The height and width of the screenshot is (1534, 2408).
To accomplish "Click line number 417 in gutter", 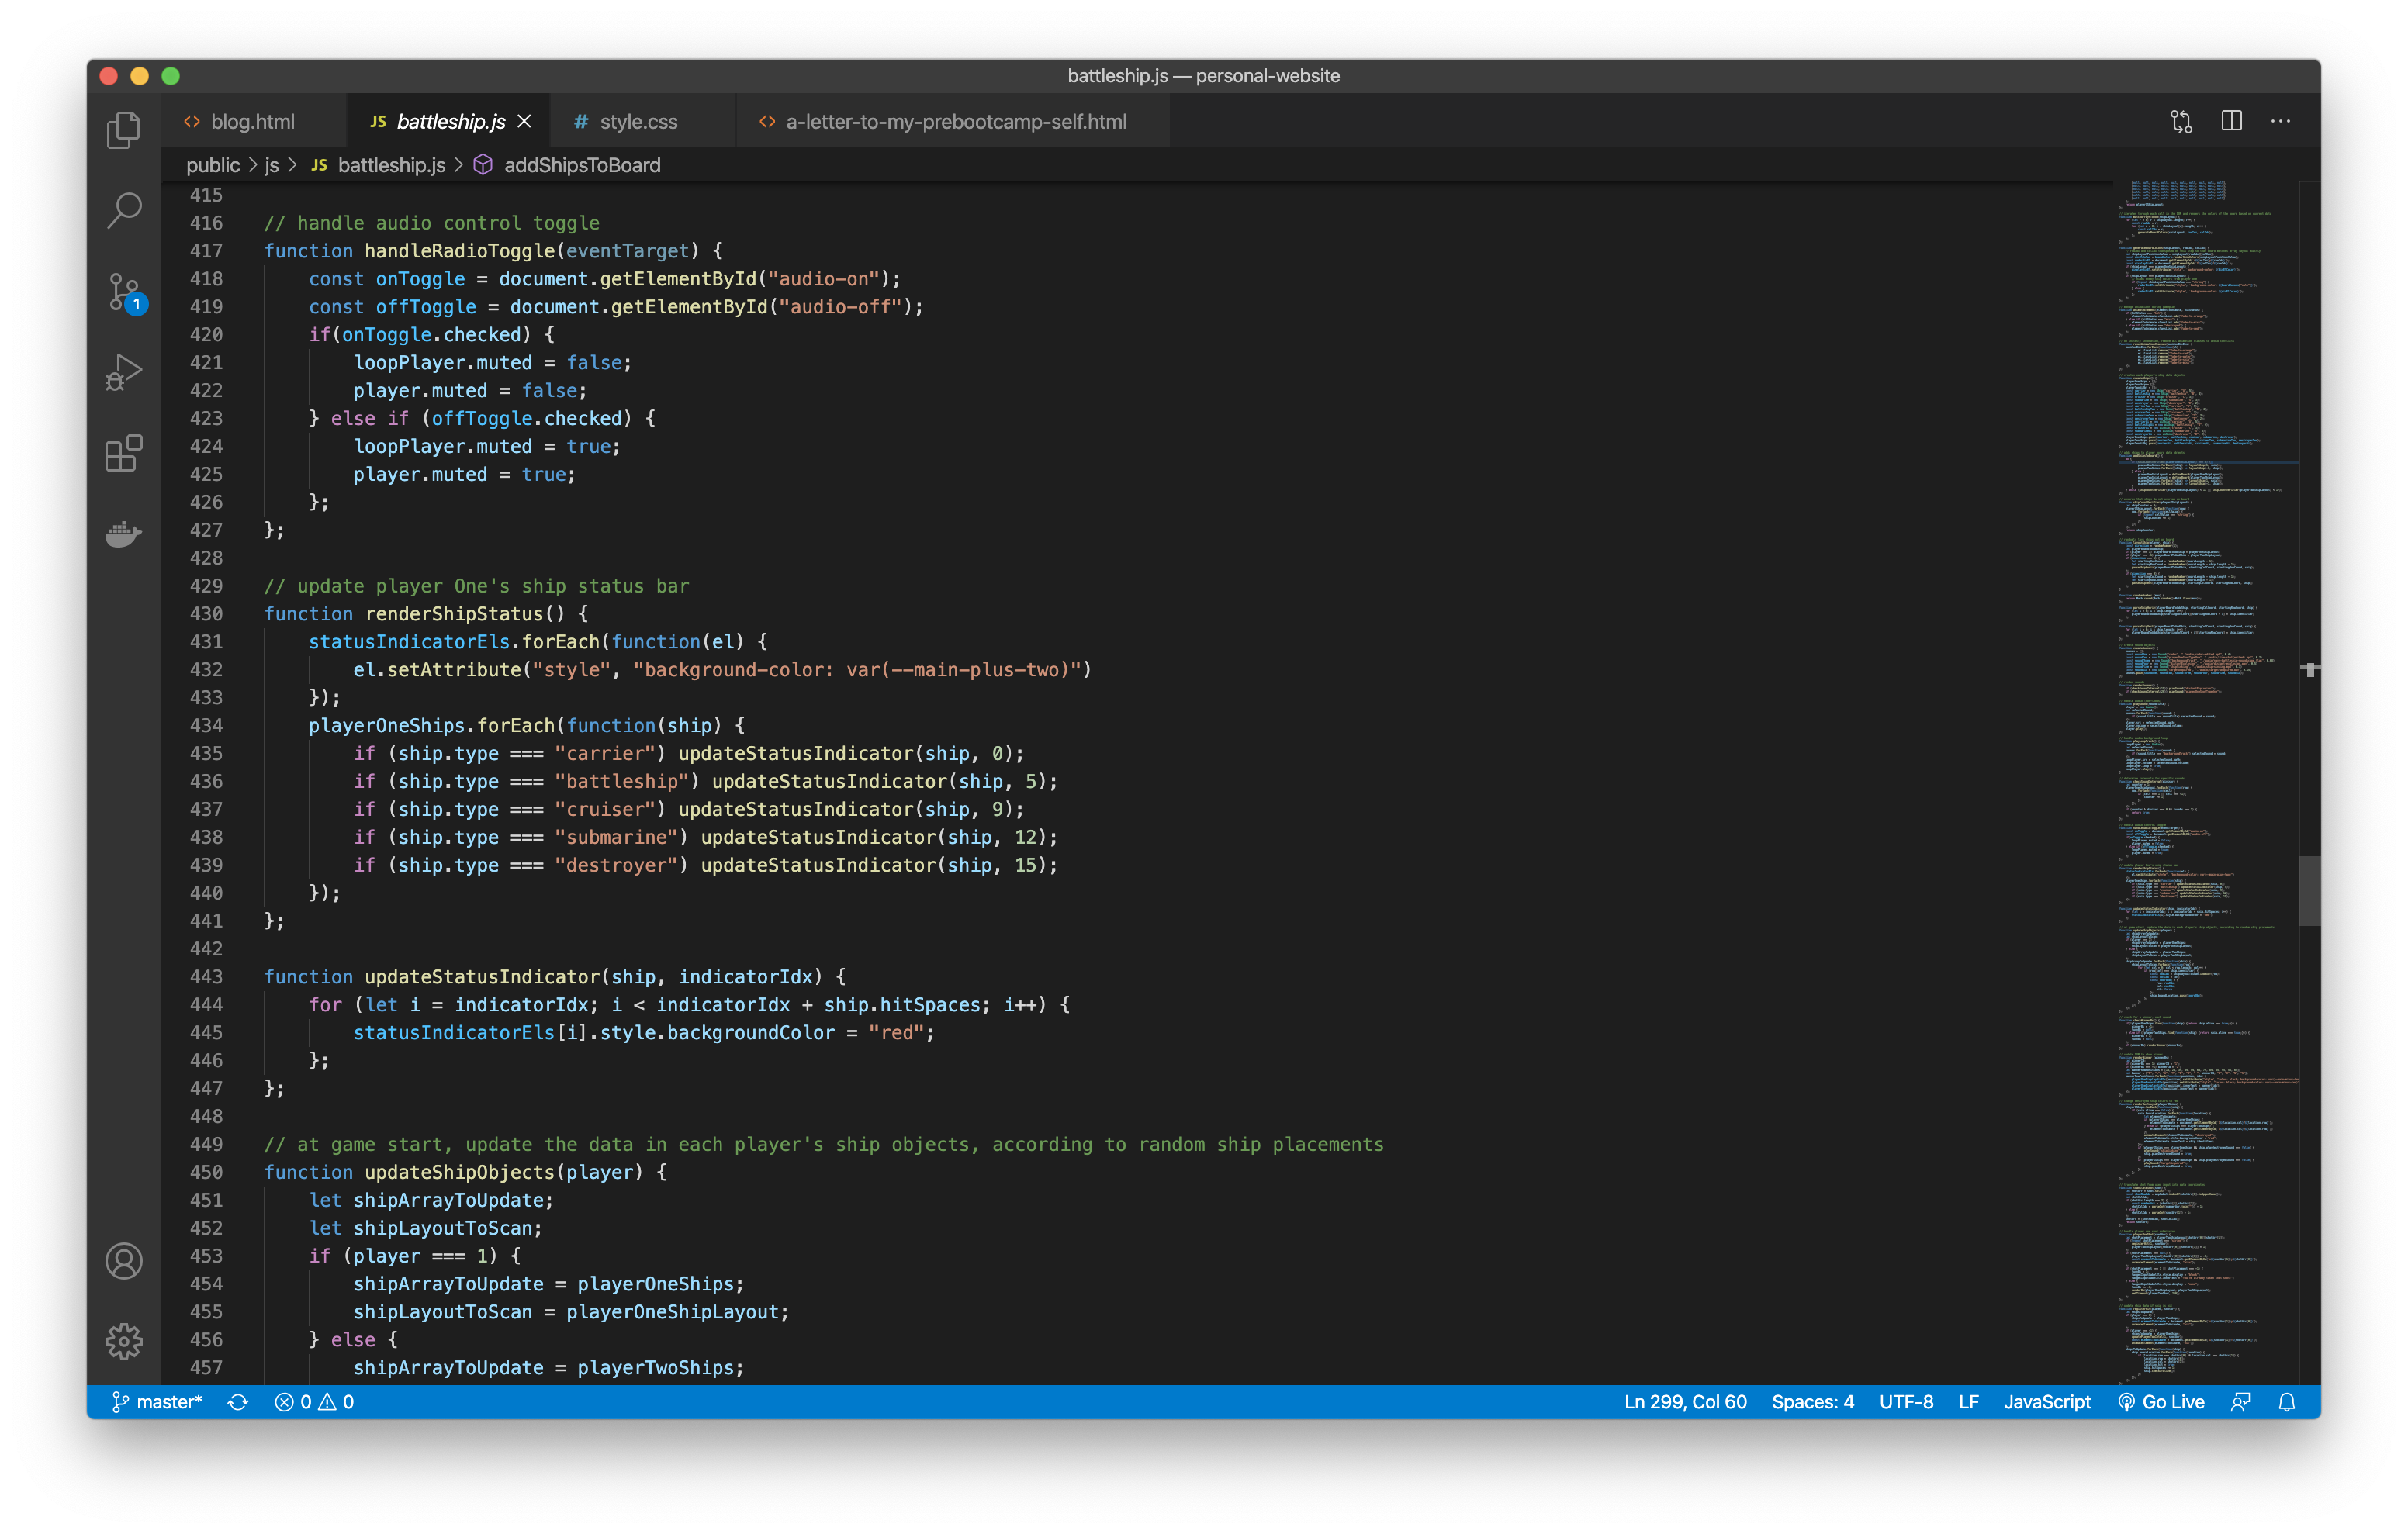I will pos(206,251).
